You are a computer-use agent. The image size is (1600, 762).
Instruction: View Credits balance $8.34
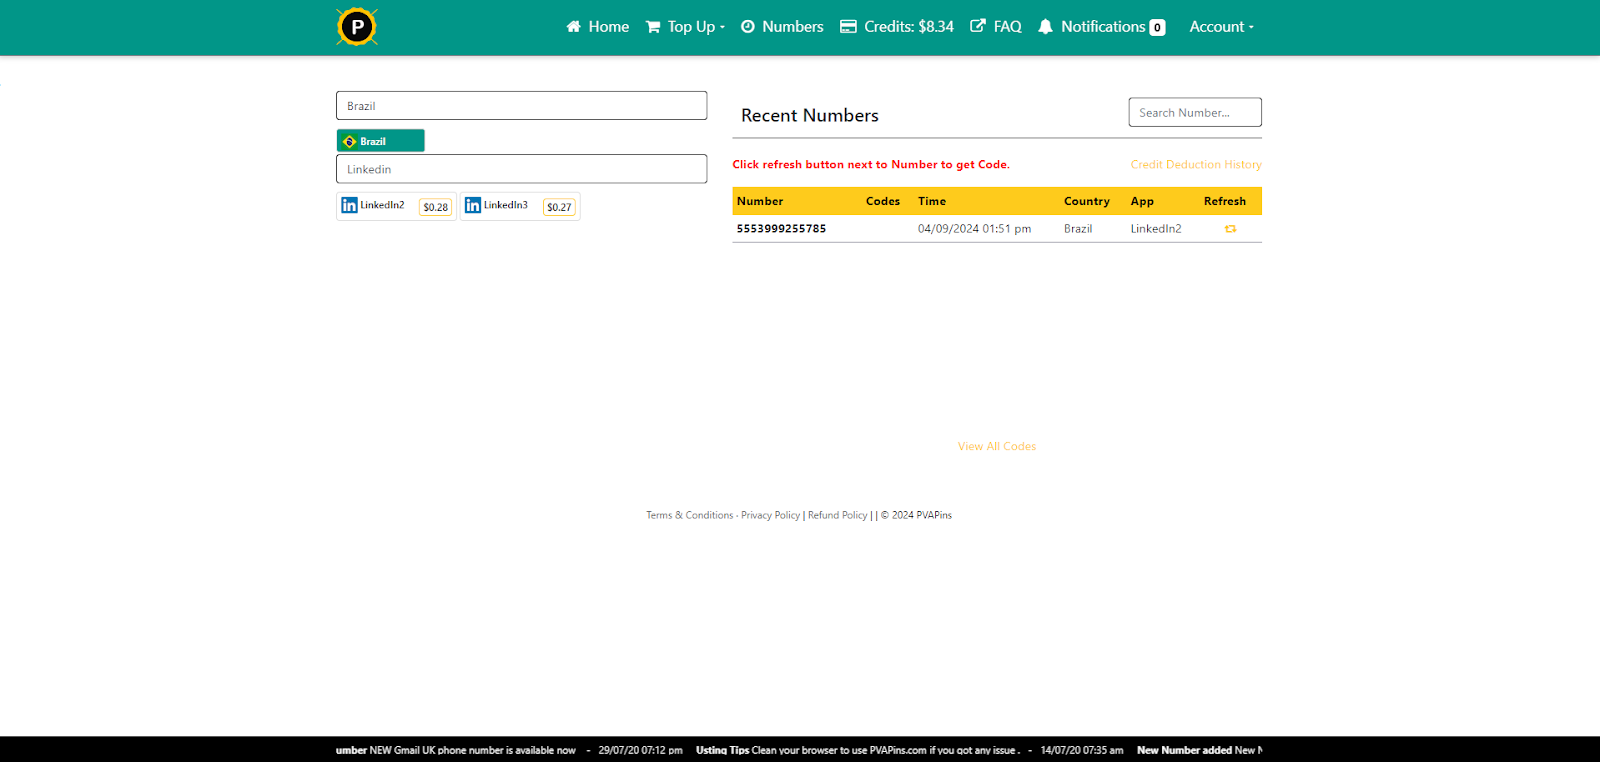[897, 27]
